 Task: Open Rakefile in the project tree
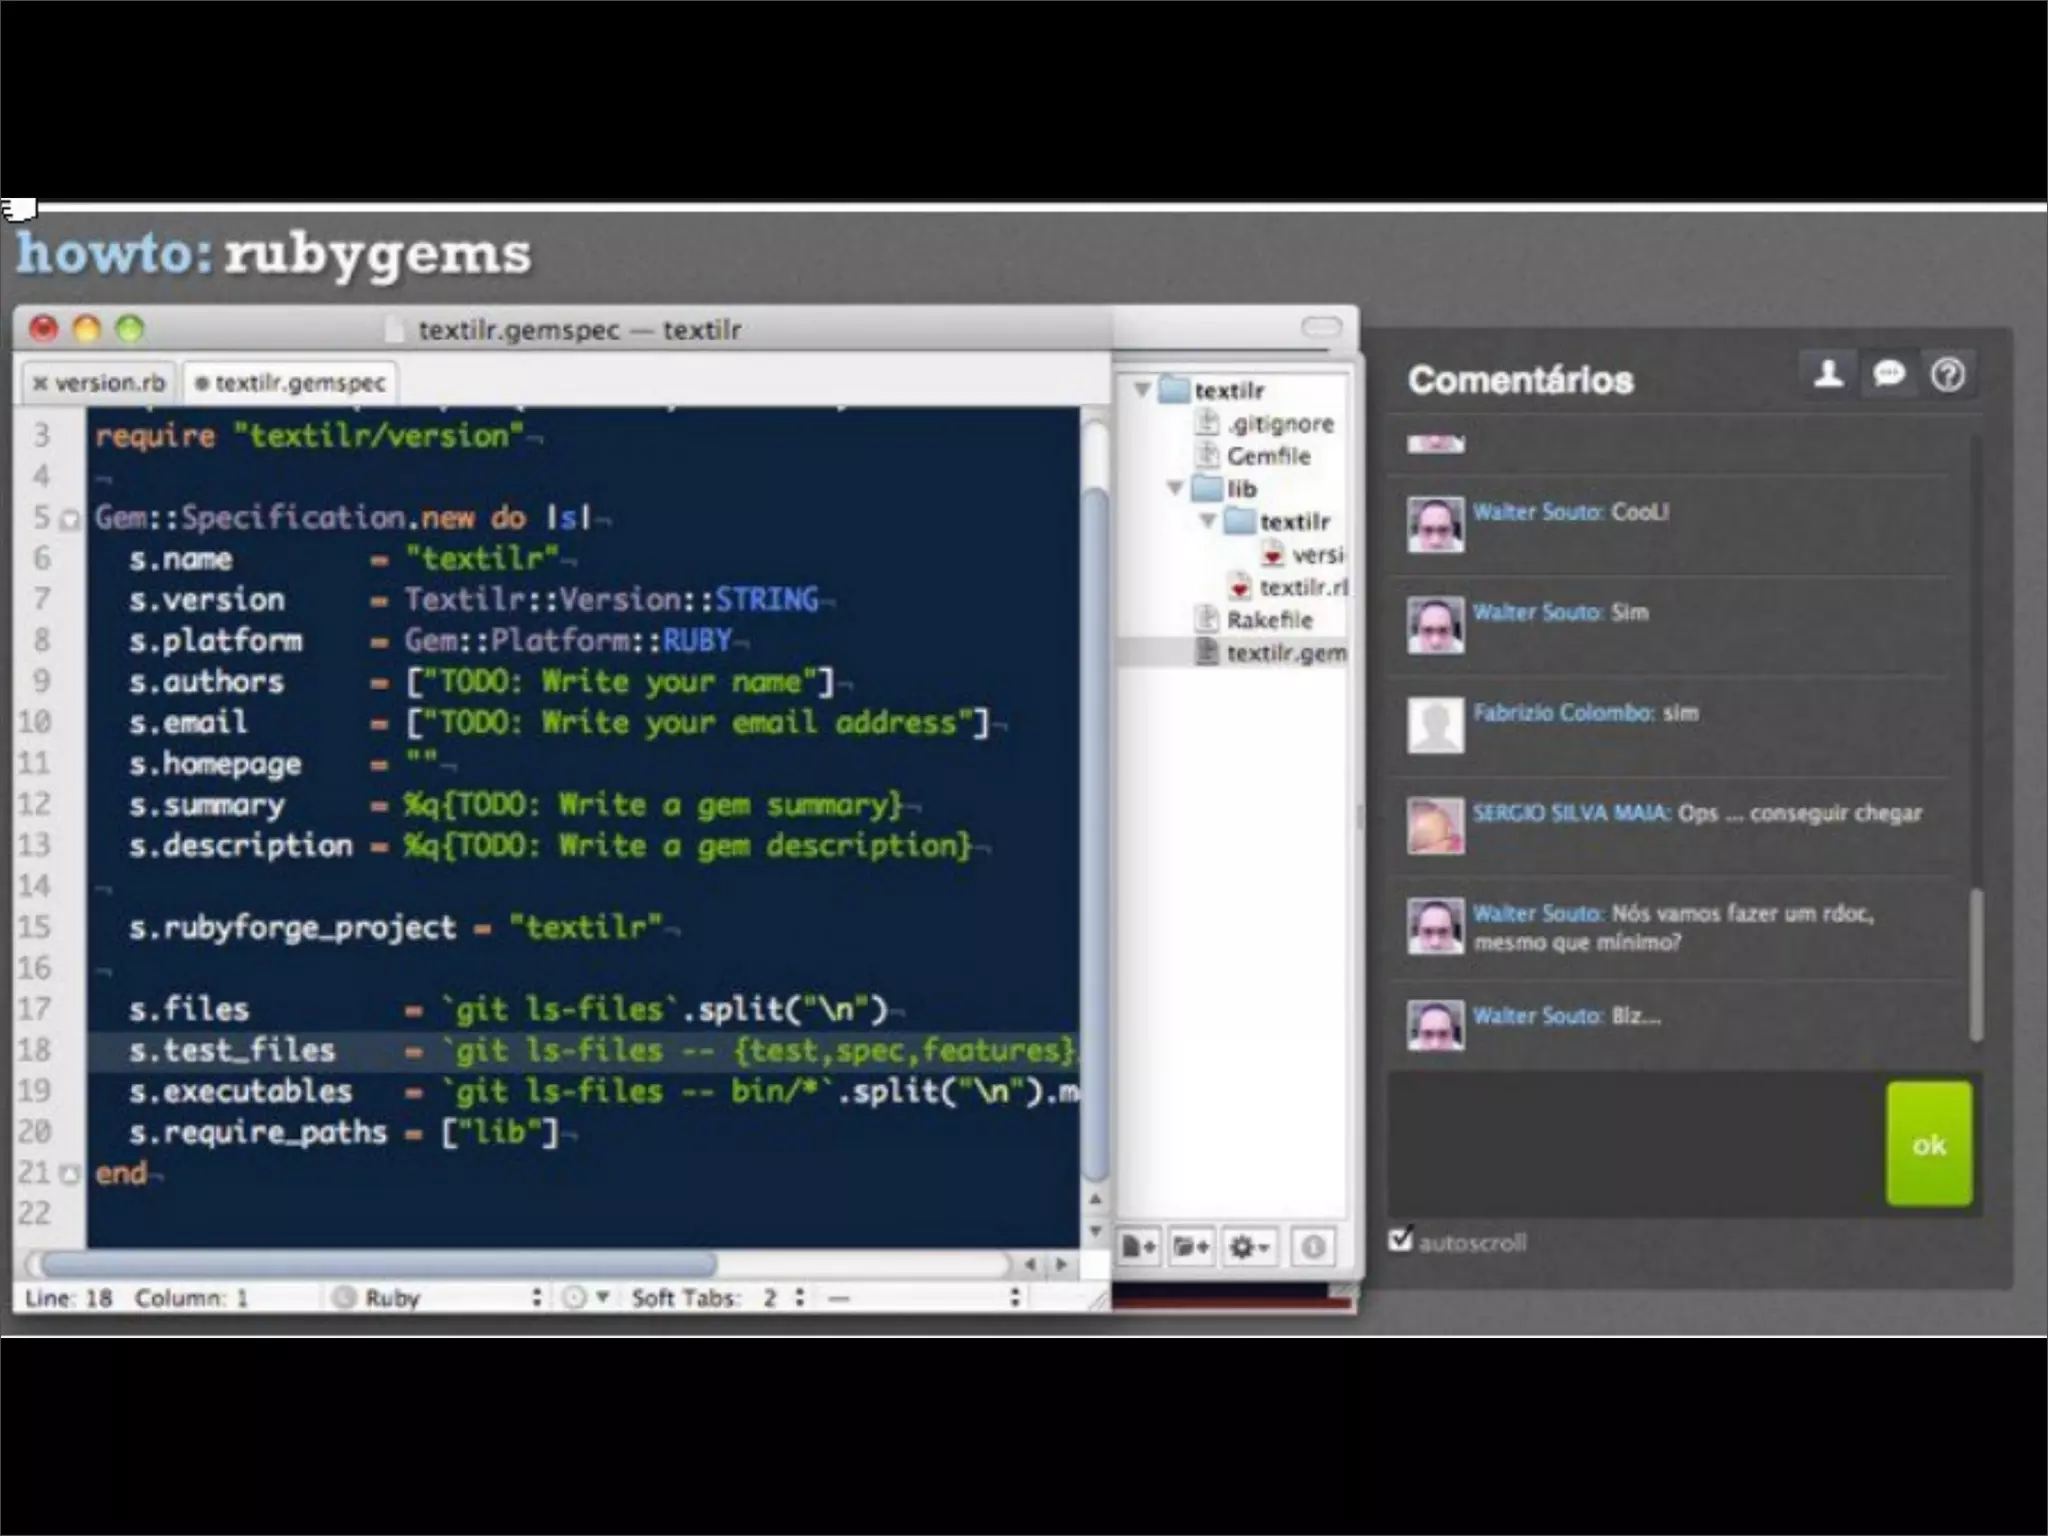(1268, 620)
